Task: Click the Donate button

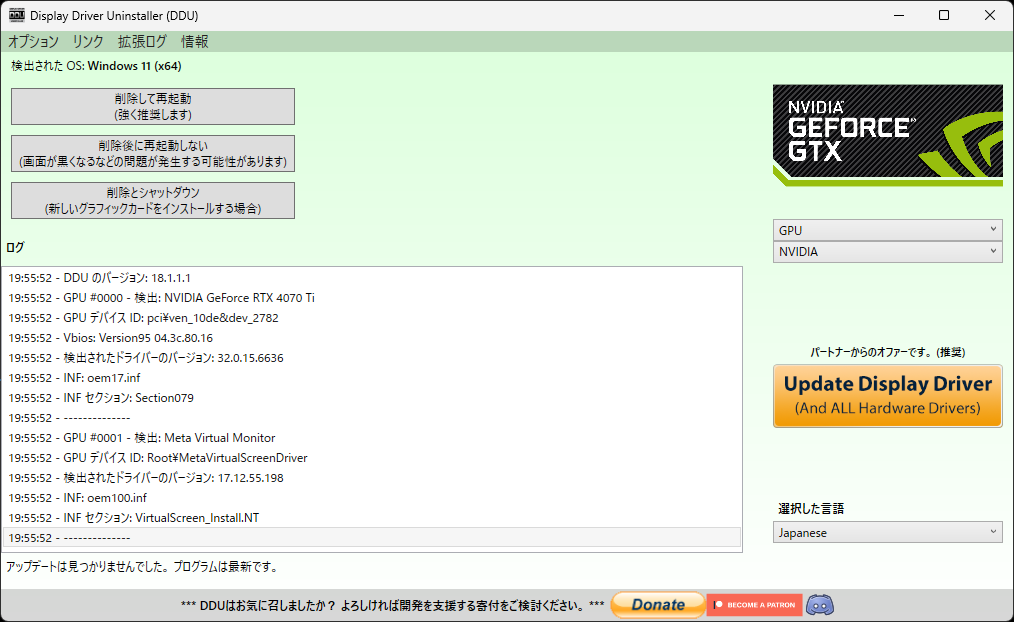Action: [x=658, y=605]
